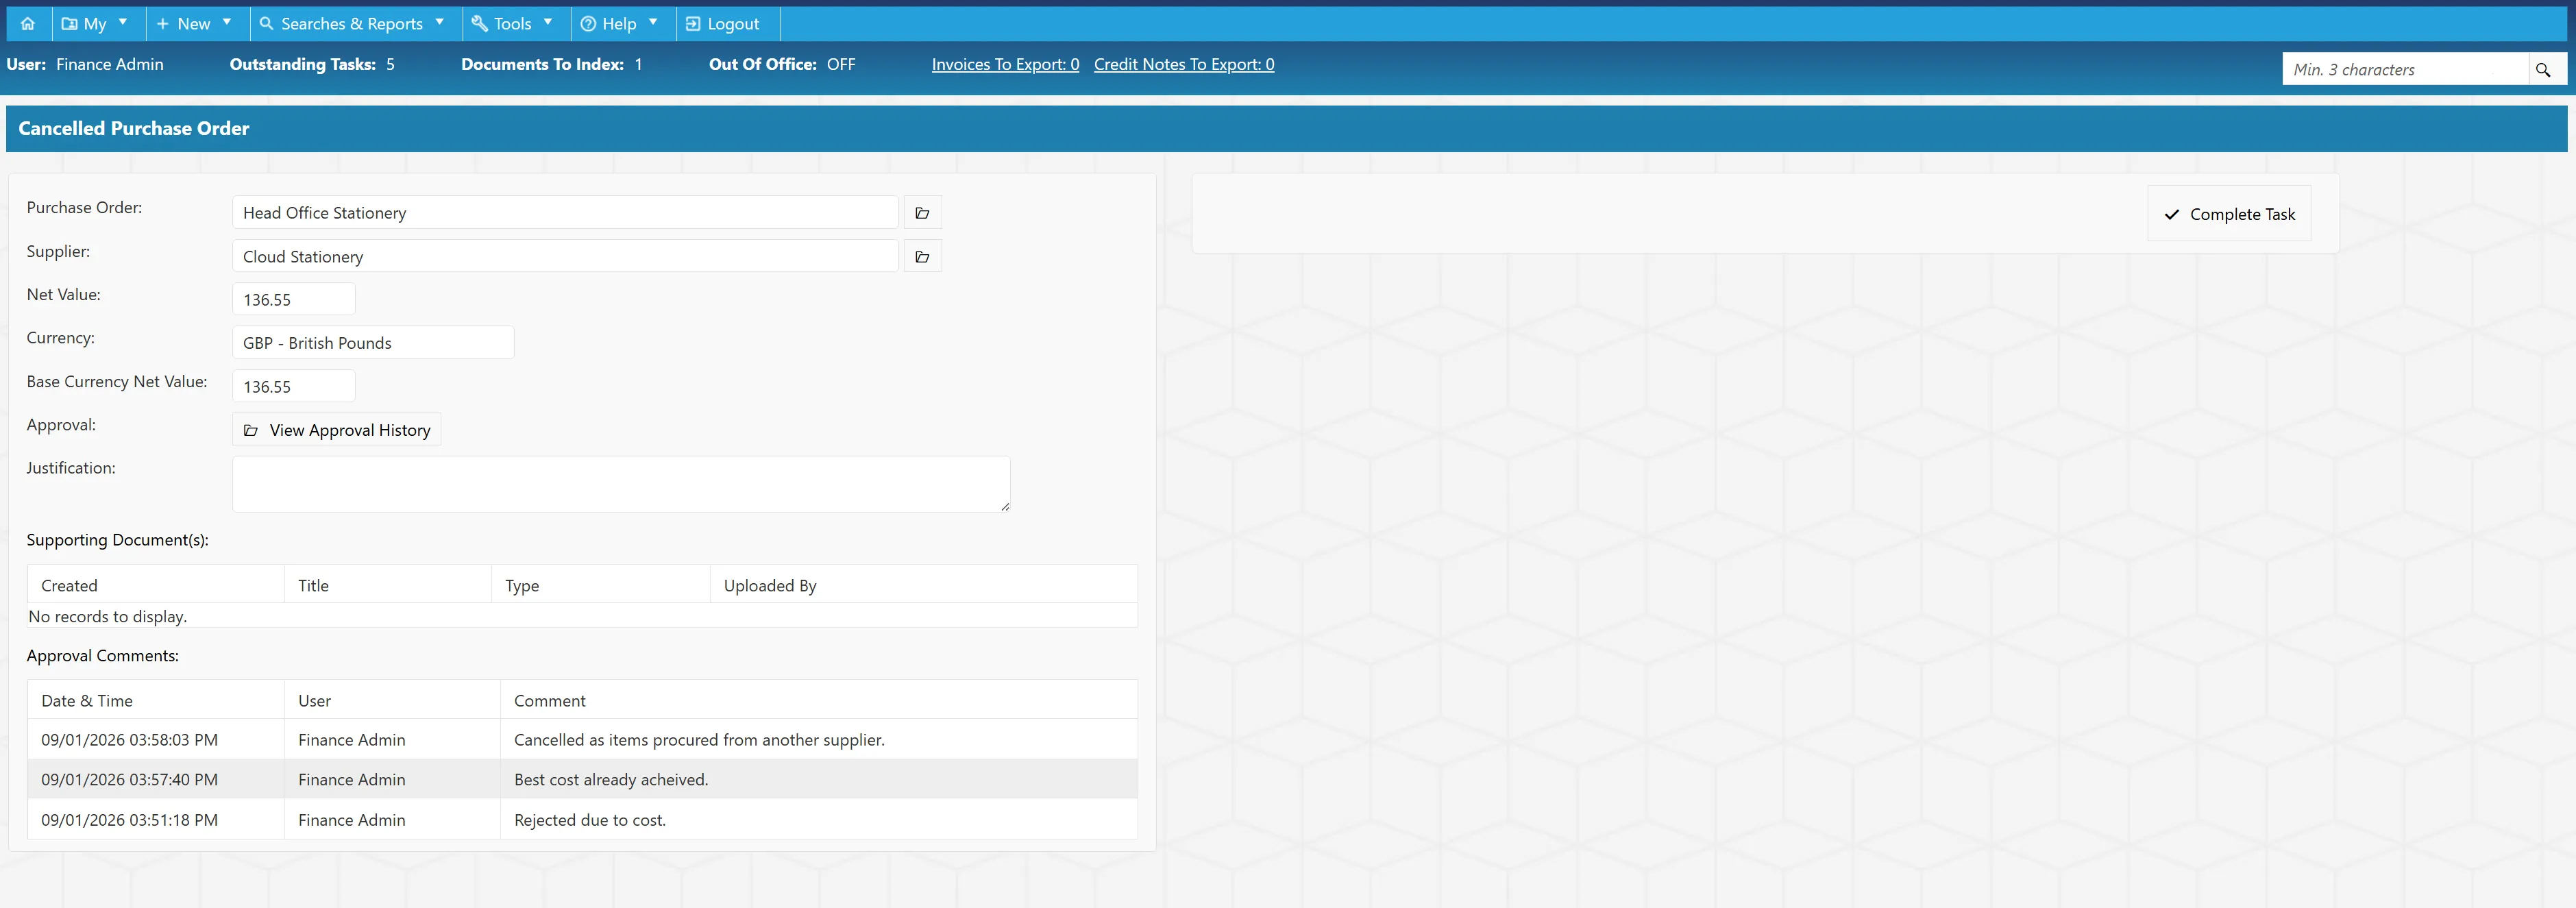The height and width of the screenshot is (908, 2576).
Task: Open the Credit Notes To Export link
Action: click(x=1184, y=65)
